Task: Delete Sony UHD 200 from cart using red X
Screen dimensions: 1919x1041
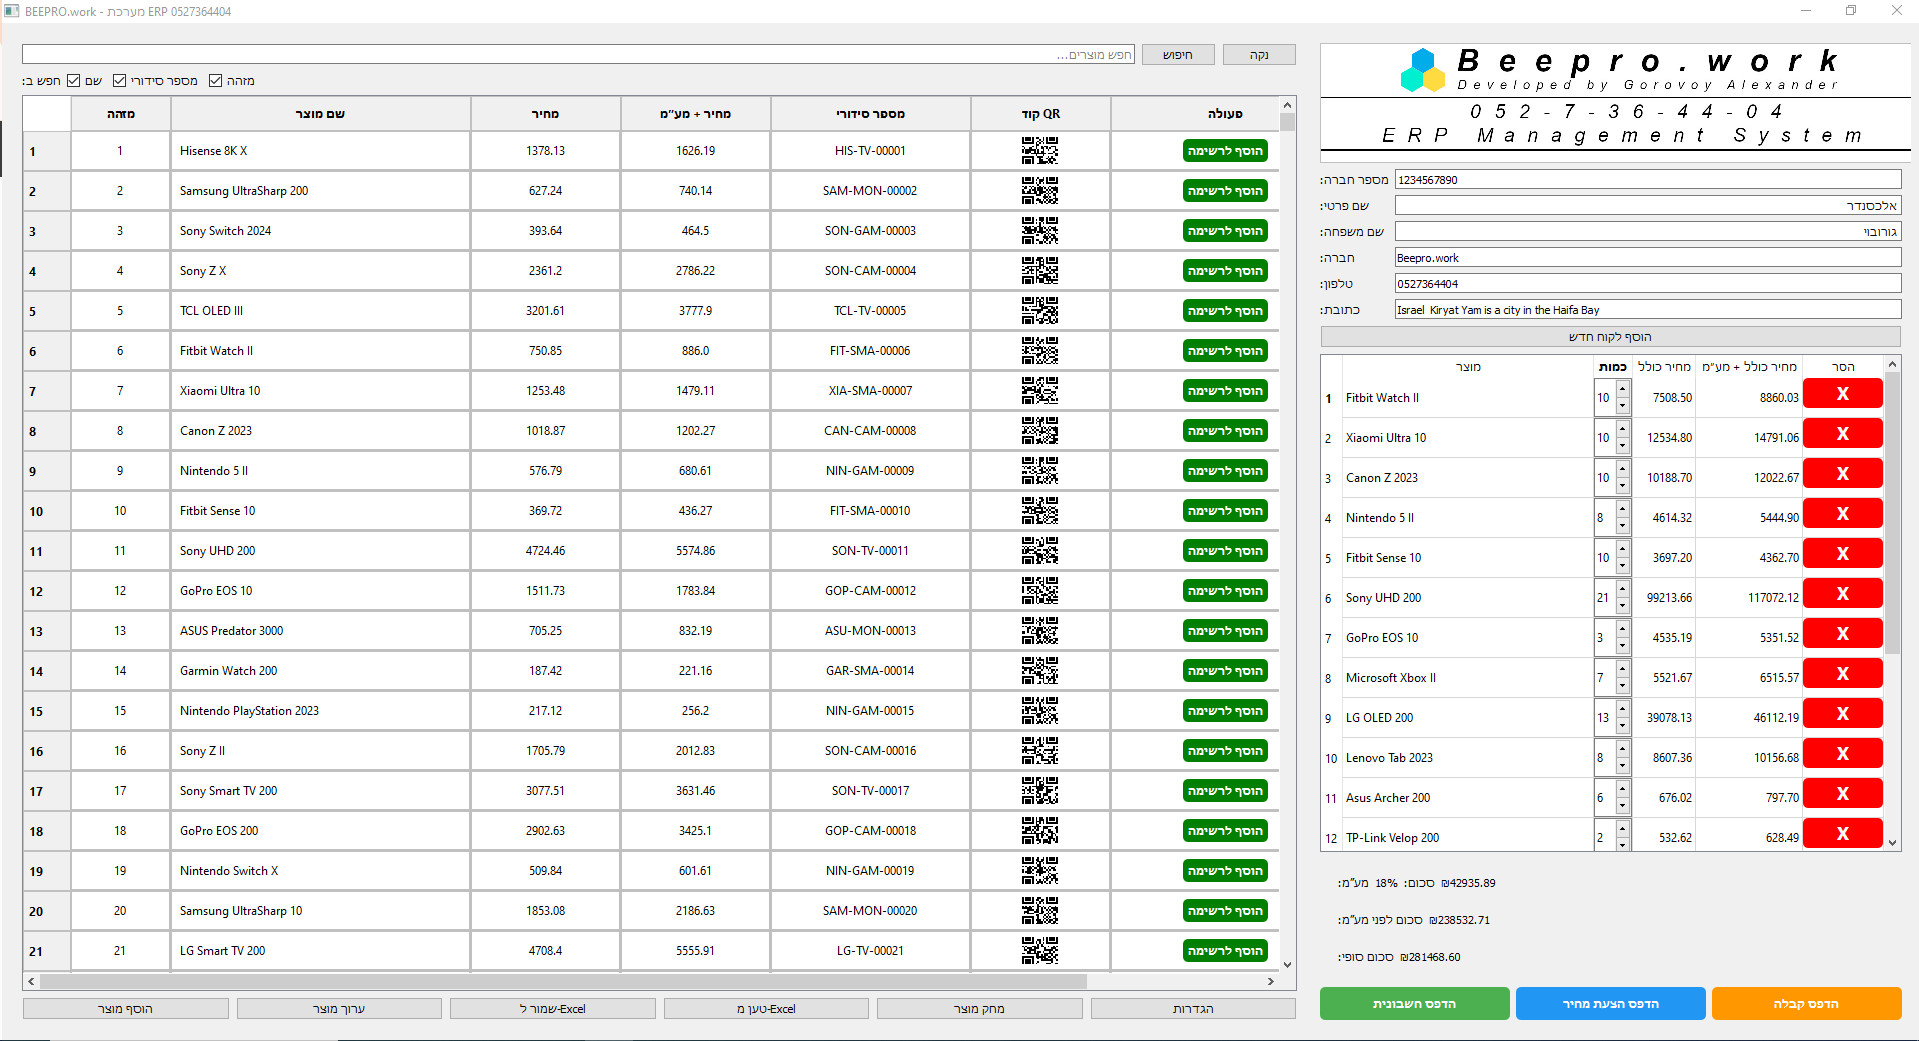Action: [1841, 594]
